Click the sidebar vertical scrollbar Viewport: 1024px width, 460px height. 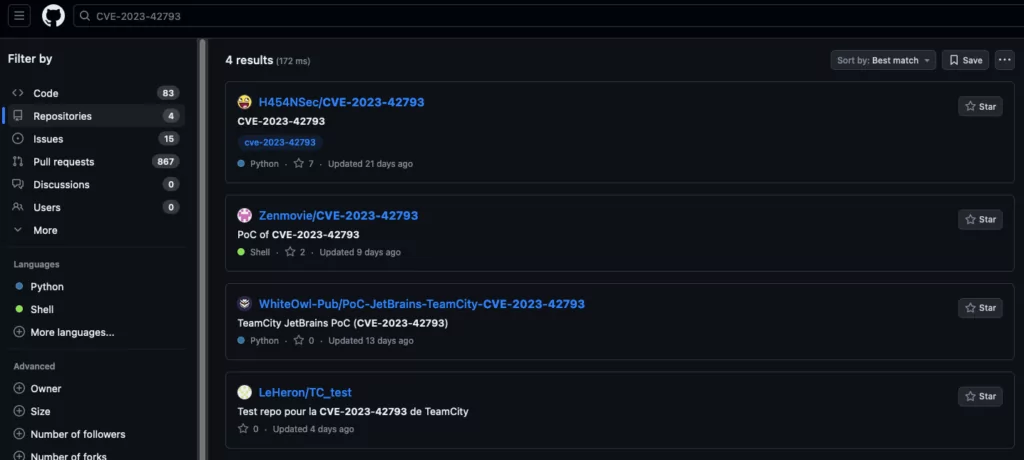tap(202, 248)
